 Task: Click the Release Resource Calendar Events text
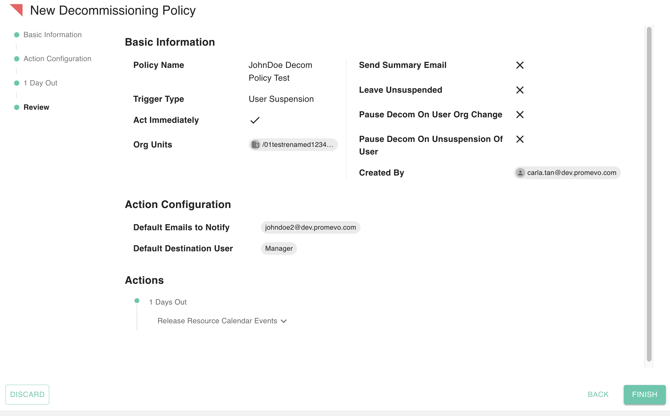click(x=217, y=321)
